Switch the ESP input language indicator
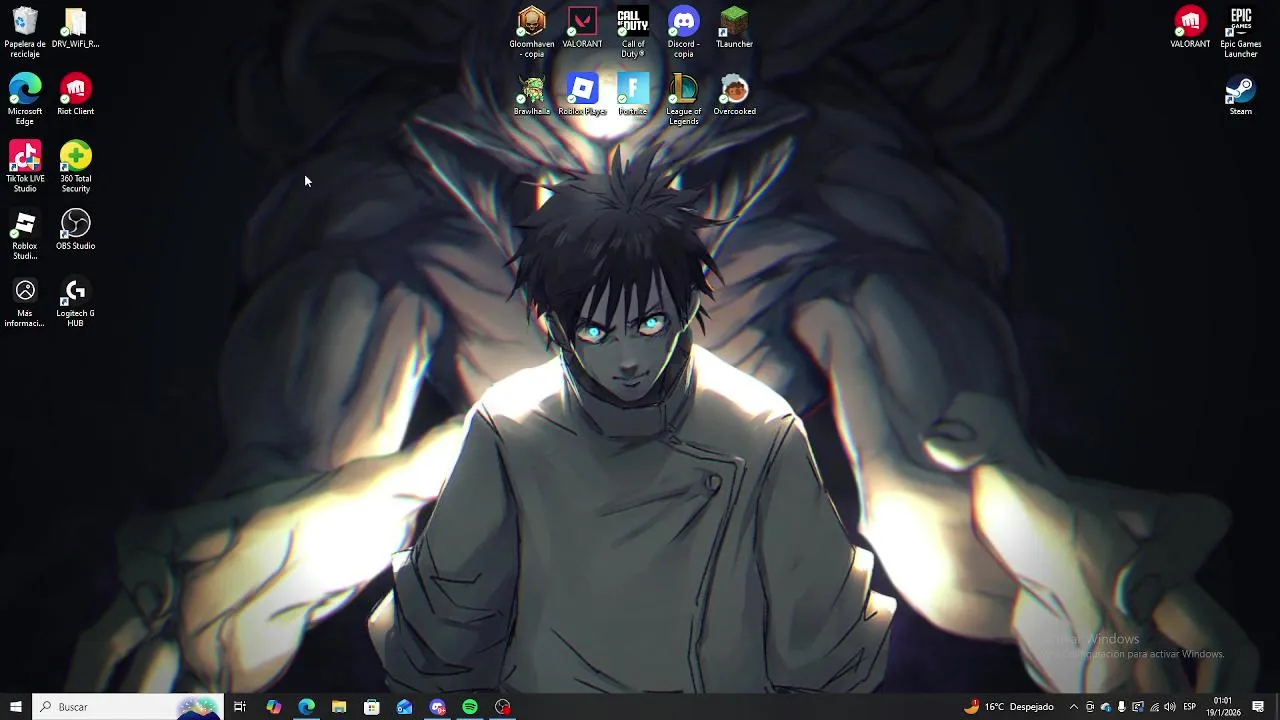This screenshot has height=720, width=1280. pos(1190,707)
